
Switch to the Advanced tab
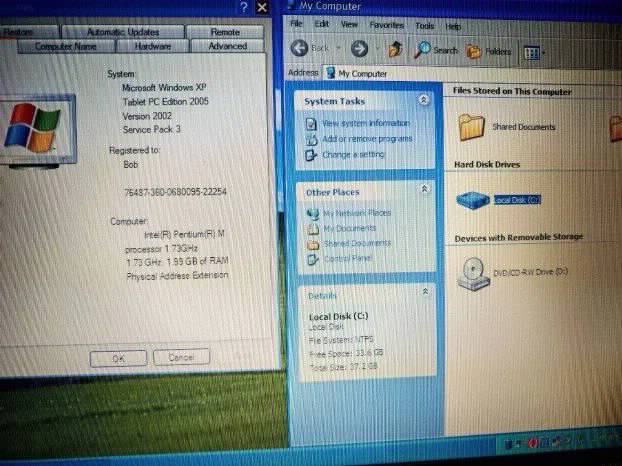coord(228,46)
